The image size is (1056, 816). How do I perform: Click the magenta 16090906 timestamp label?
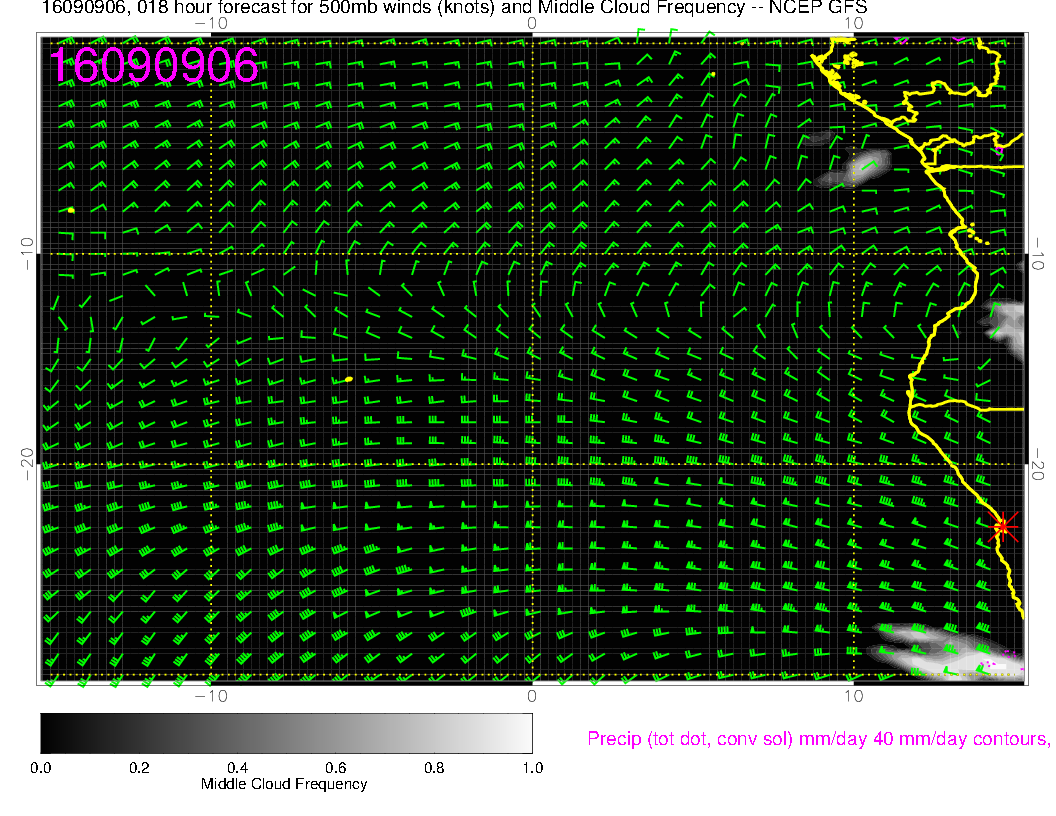pyautogui.click(x=155, y=65)
